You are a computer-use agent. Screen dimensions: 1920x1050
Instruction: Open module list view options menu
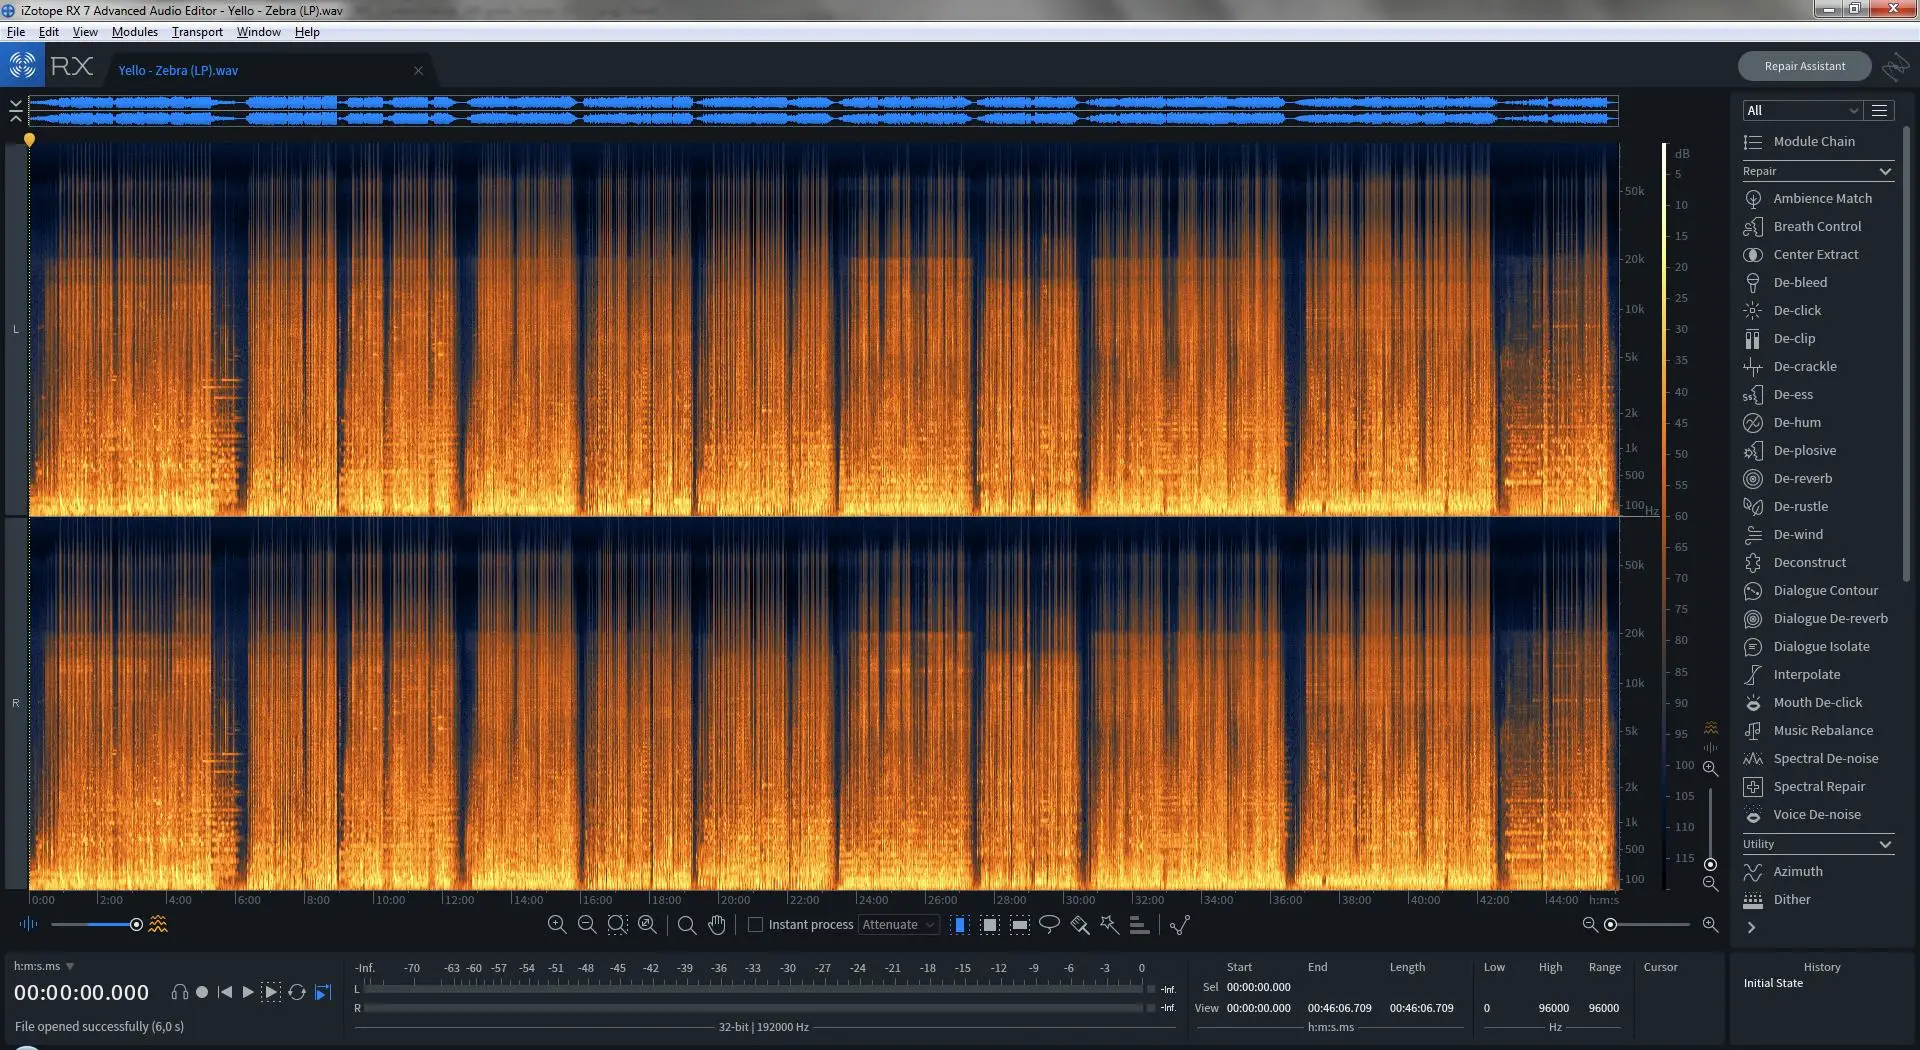pyautogui.click(x=1880, y=110)
